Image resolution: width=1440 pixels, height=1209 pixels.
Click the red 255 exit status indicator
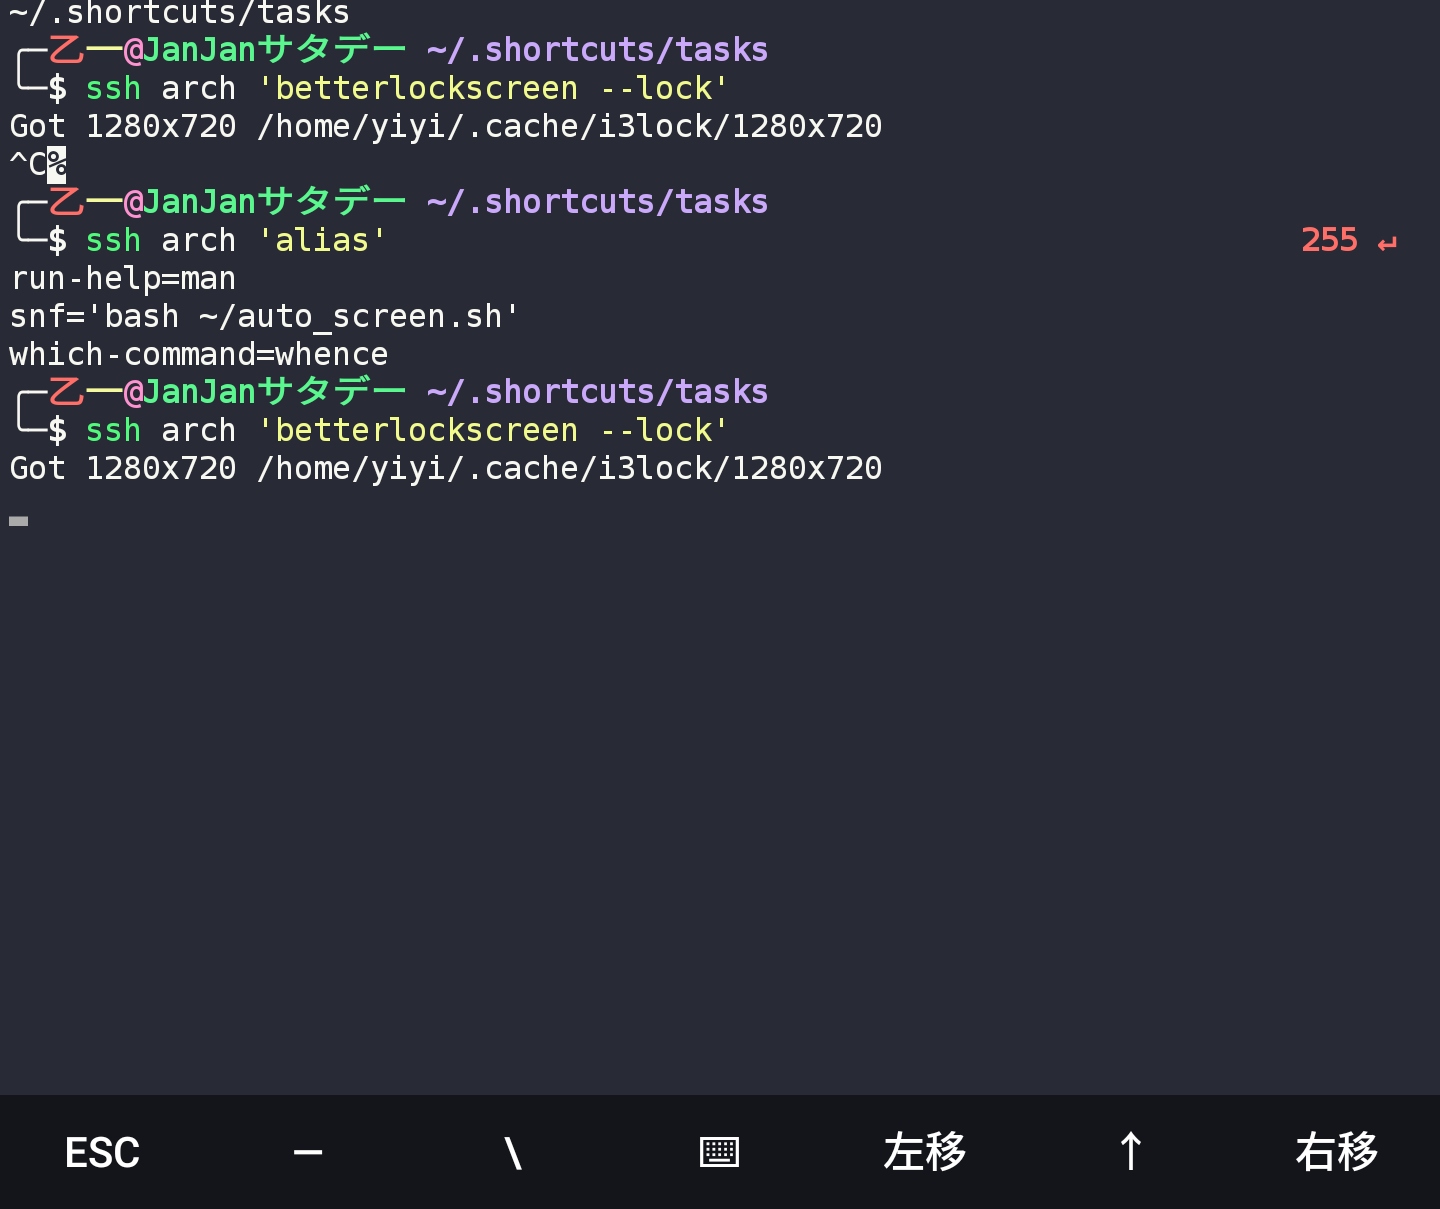pyautogui.click(x=1330, y=240)
